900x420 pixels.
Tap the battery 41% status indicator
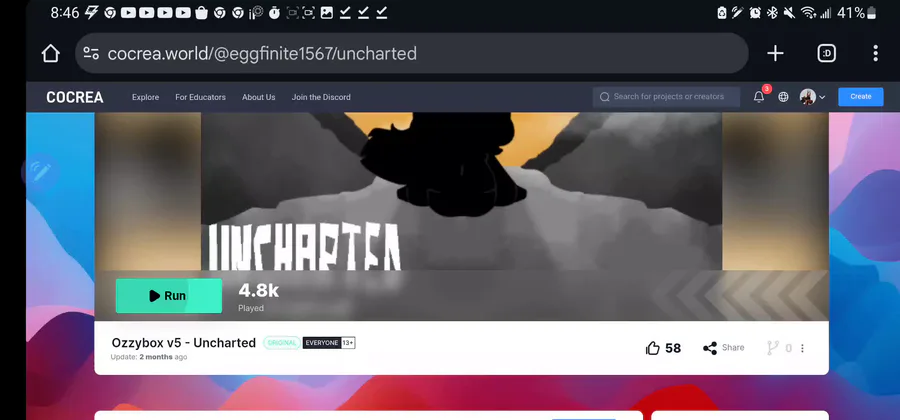tap(856, 13)
